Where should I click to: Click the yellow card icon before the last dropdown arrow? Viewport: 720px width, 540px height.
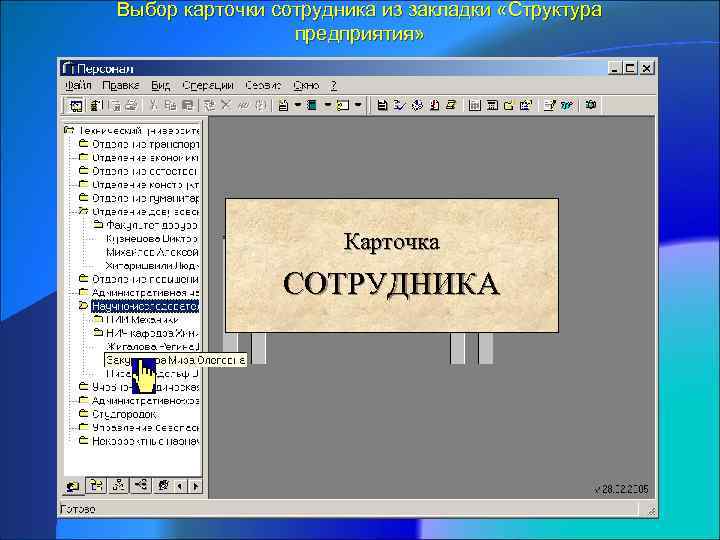point(343,105)
